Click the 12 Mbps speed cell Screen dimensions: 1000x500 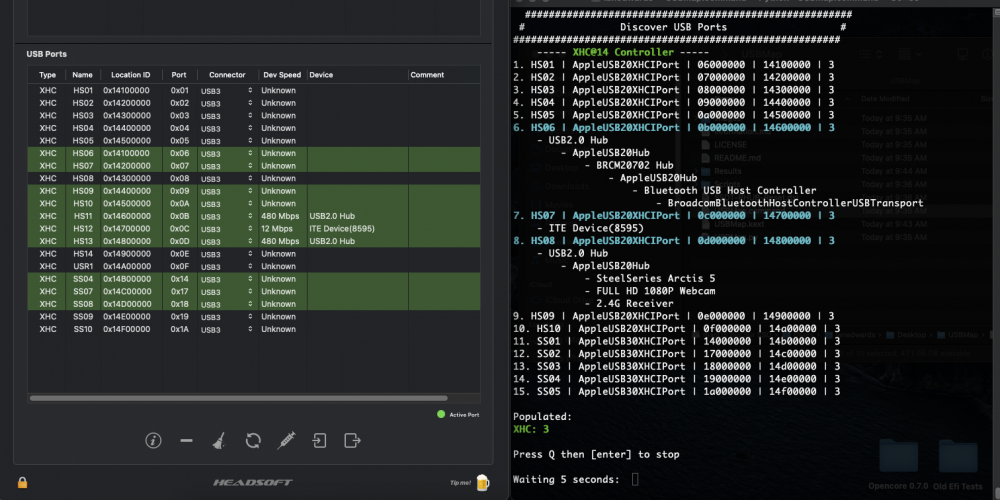(275, 229)
